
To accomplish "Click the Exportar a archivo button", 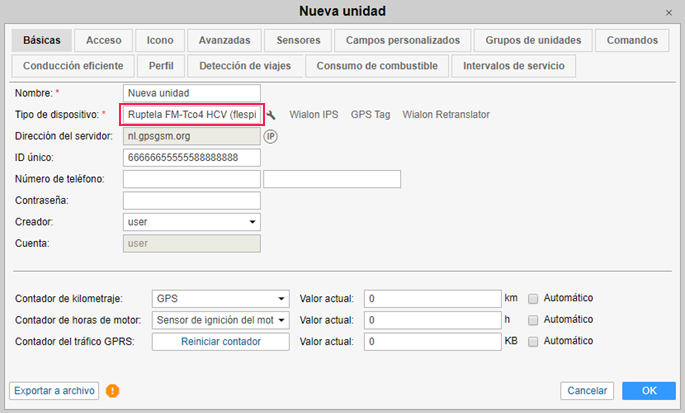I will point(53,390).
